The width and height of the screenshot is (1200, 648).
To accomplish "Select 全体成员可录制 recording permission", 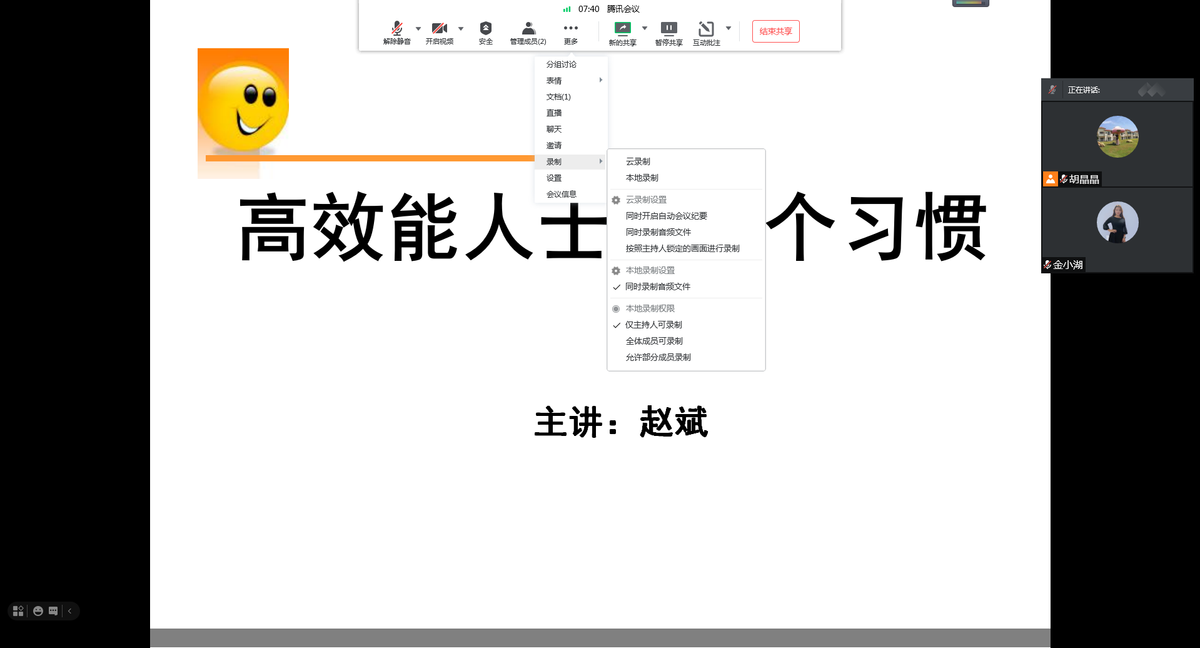I will click(x=654, y=341).
